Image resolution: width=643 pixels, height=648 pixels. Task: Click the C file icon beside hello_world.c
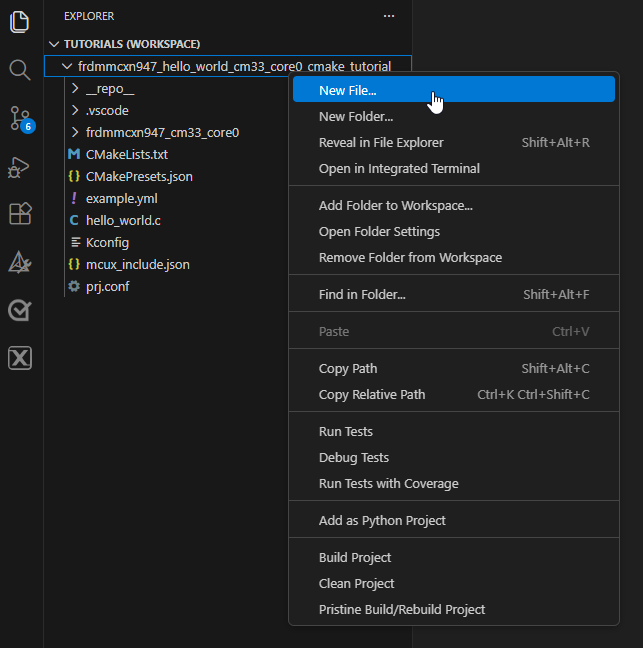coord(74,220)
